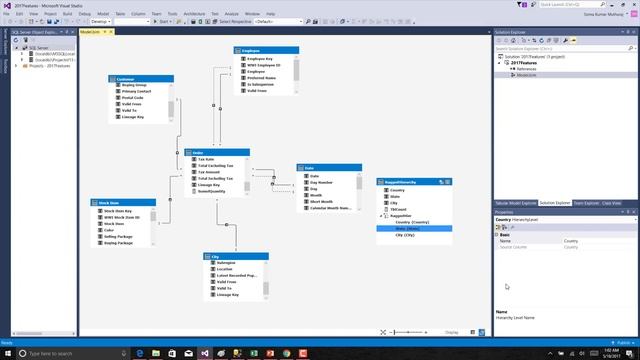The image size is (640, 360).
Task: Click the Customer table header icon
Action: click(x=113, y=79)
